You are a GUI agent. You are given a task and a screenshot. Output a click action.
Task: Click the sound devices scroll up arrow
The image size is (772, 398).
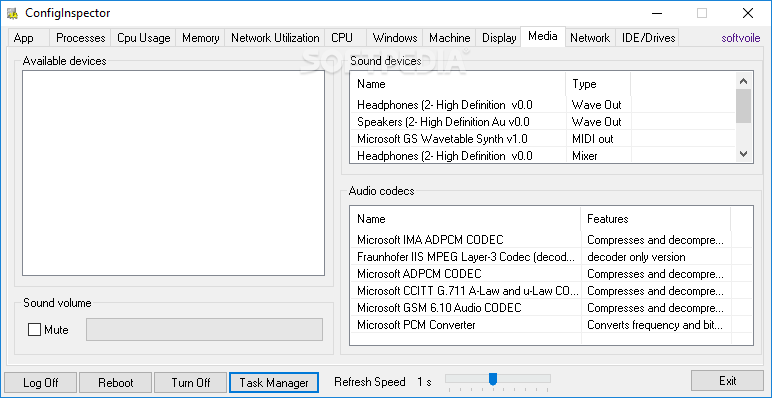(743, 81)
